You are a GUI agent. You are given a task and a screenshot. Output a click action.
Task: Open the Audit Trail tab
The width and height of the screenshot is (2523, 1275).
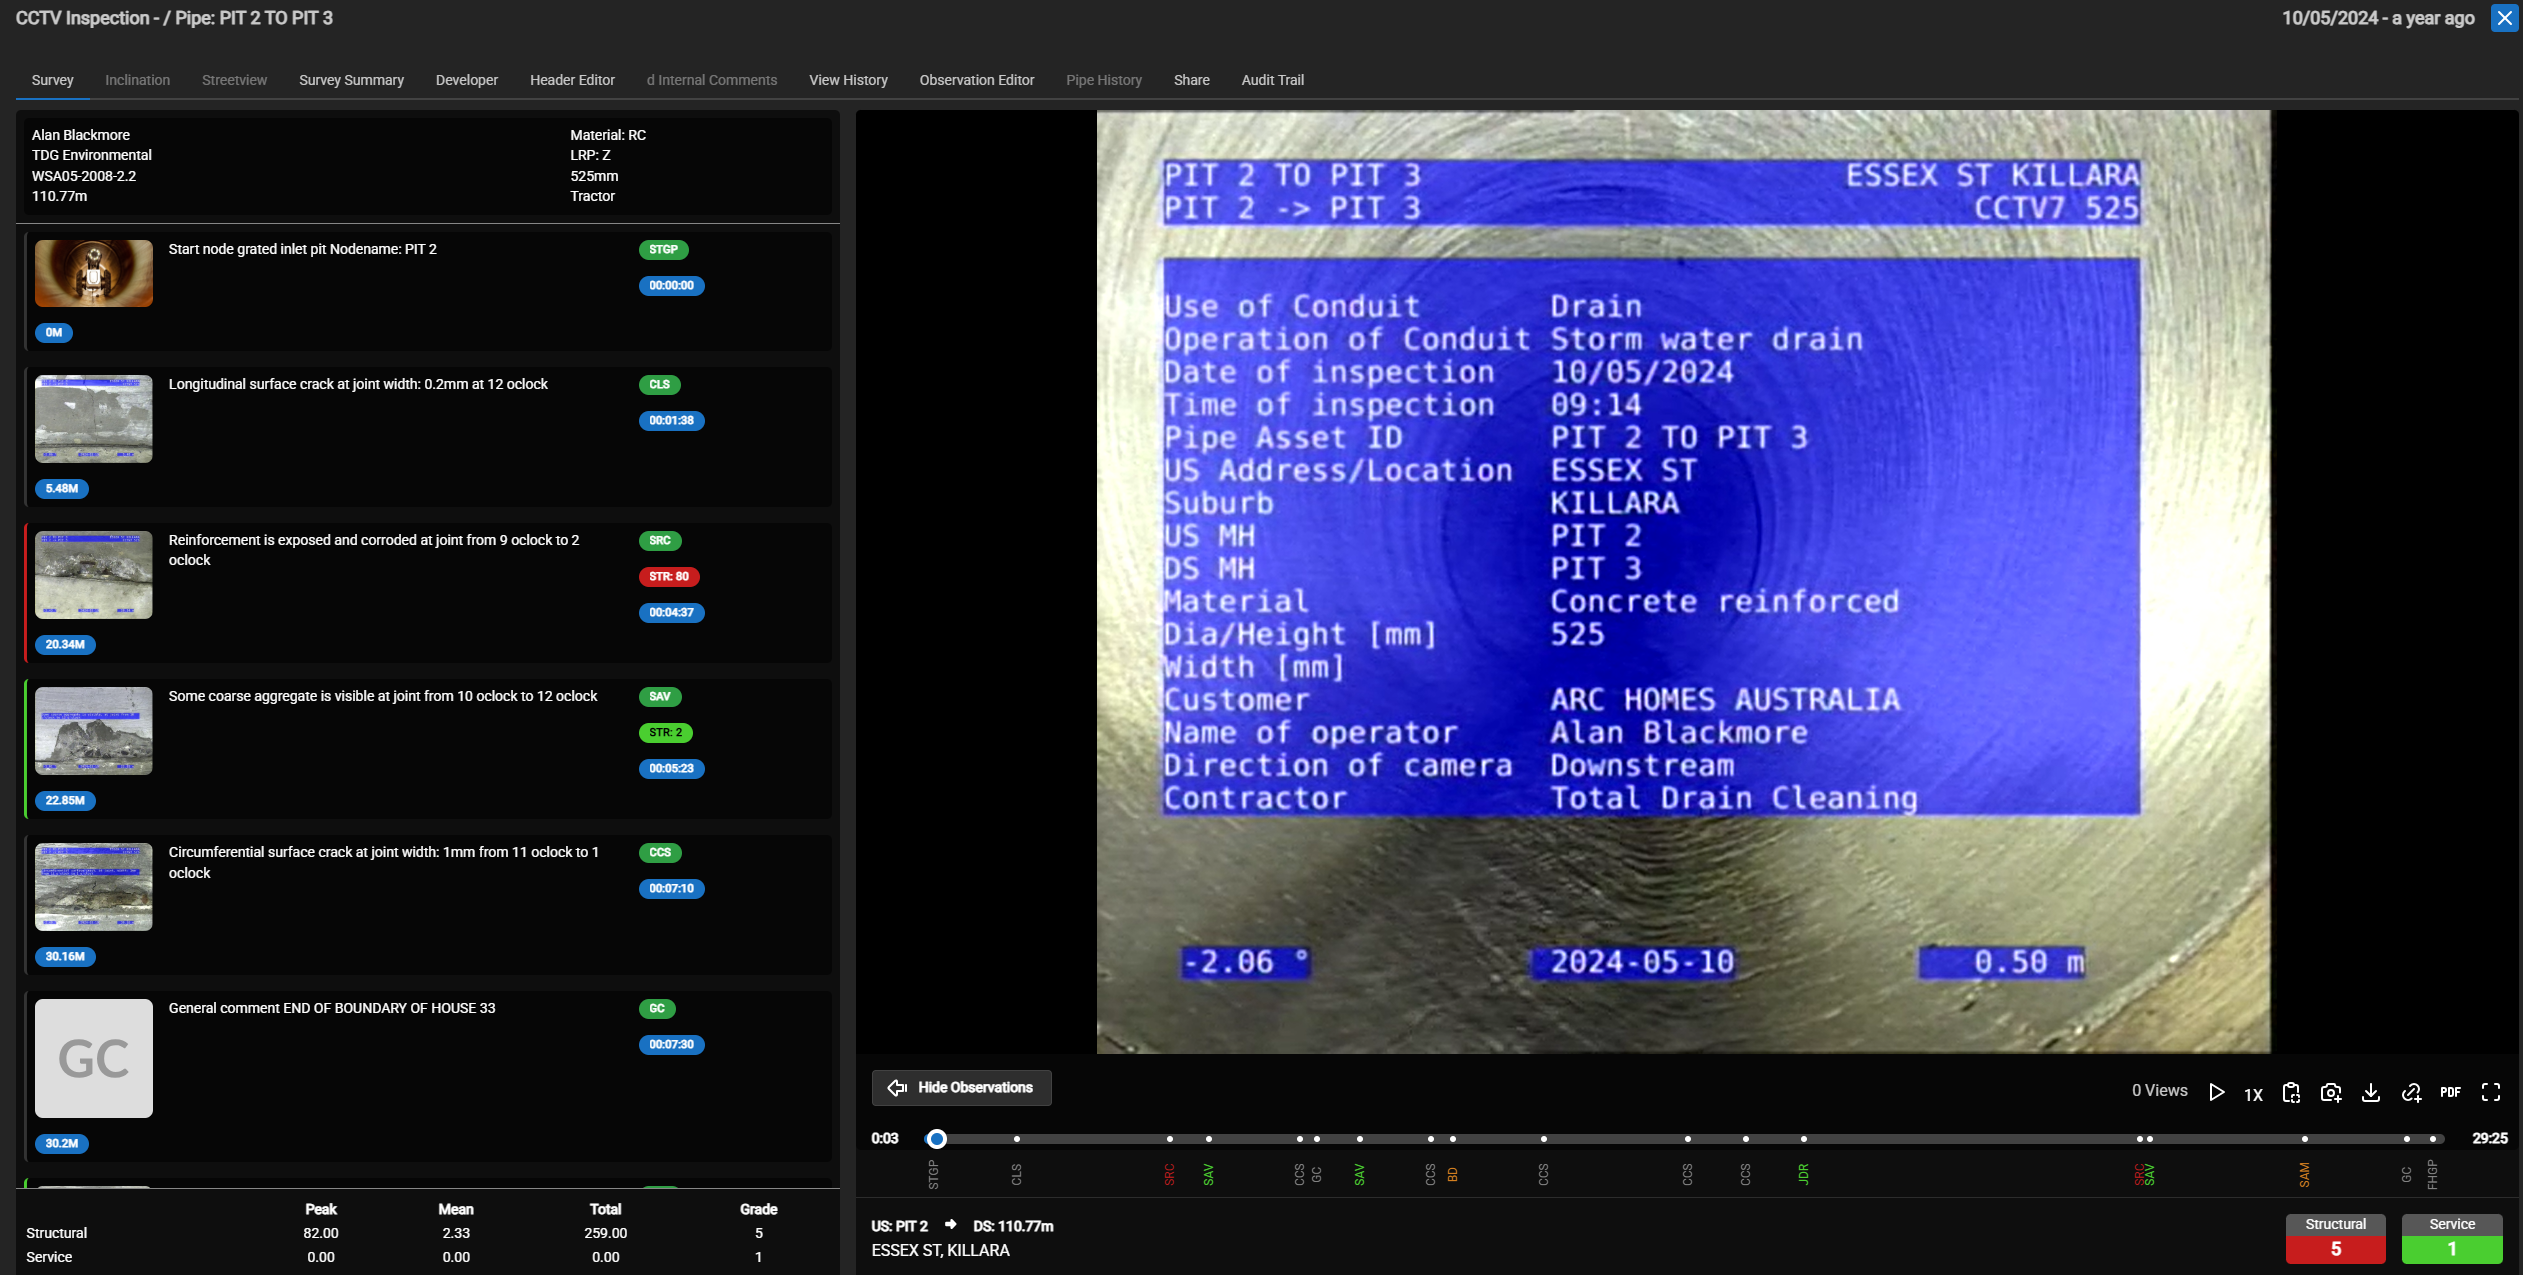(1272, 80)
